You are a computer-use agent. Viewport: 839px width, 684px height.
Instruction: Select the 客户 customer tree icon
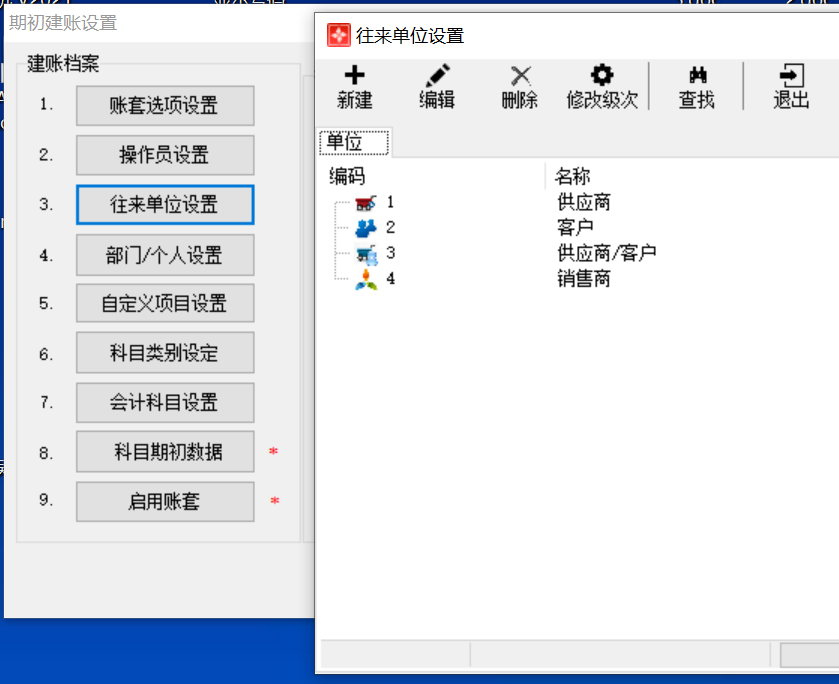[x=365, y=228]
